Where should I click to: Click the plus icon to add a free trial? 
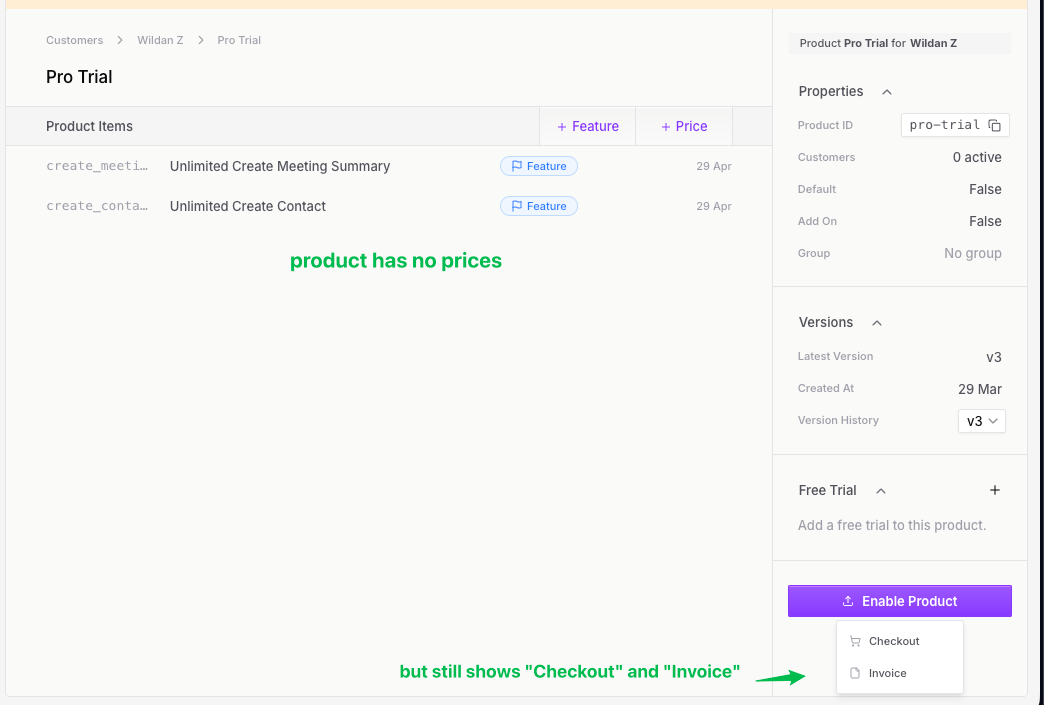coord(995,490)
